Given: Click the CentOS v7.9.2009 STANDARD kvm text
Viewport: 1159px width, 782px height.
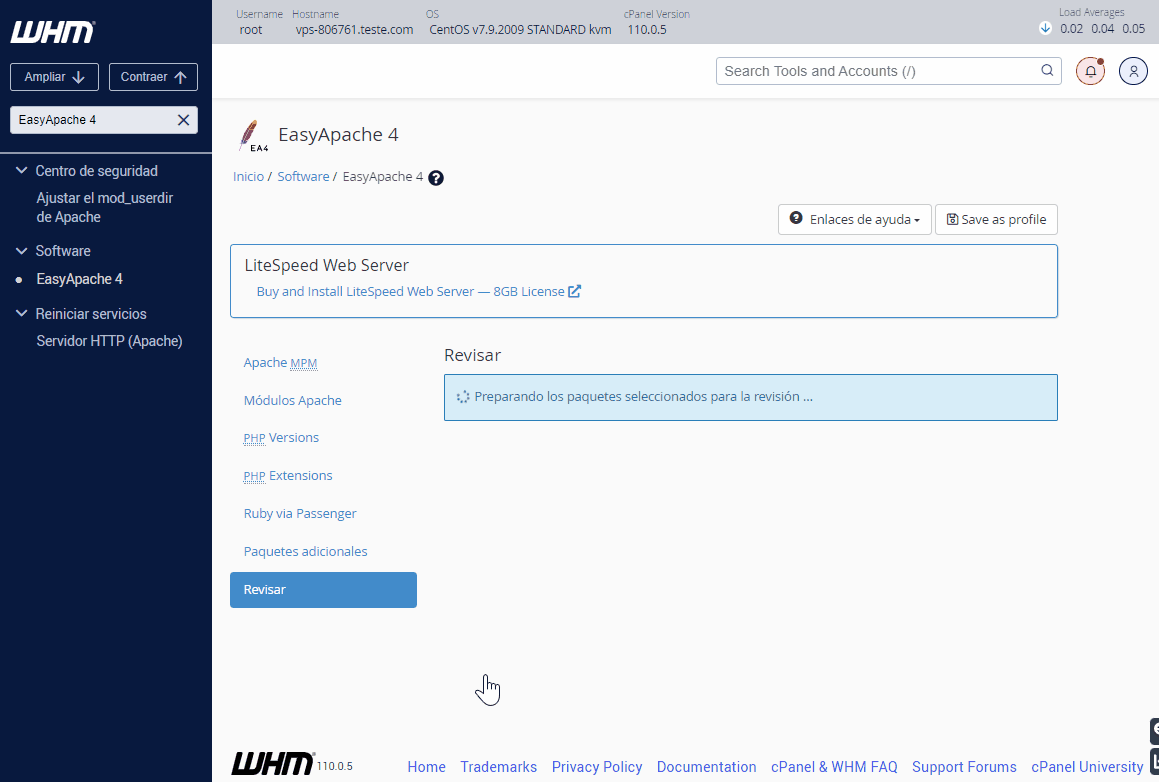Looking at the screenshot, I should [x=520, y=30].
